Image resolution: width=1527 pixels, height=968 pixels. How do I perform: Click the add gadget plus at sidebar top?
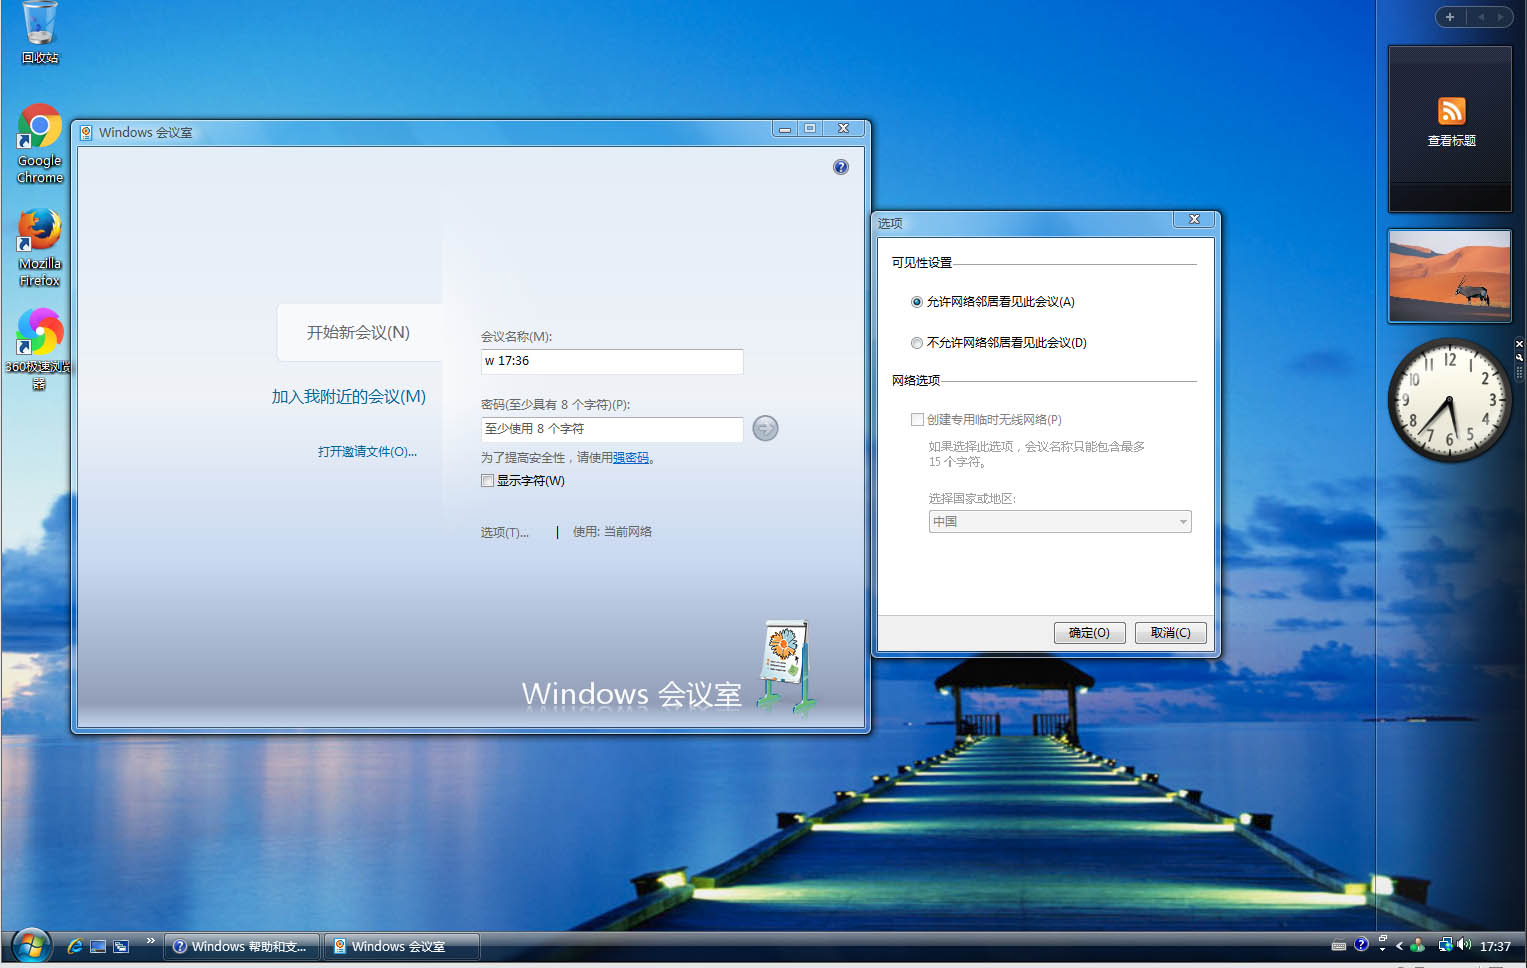[1450, 17]
